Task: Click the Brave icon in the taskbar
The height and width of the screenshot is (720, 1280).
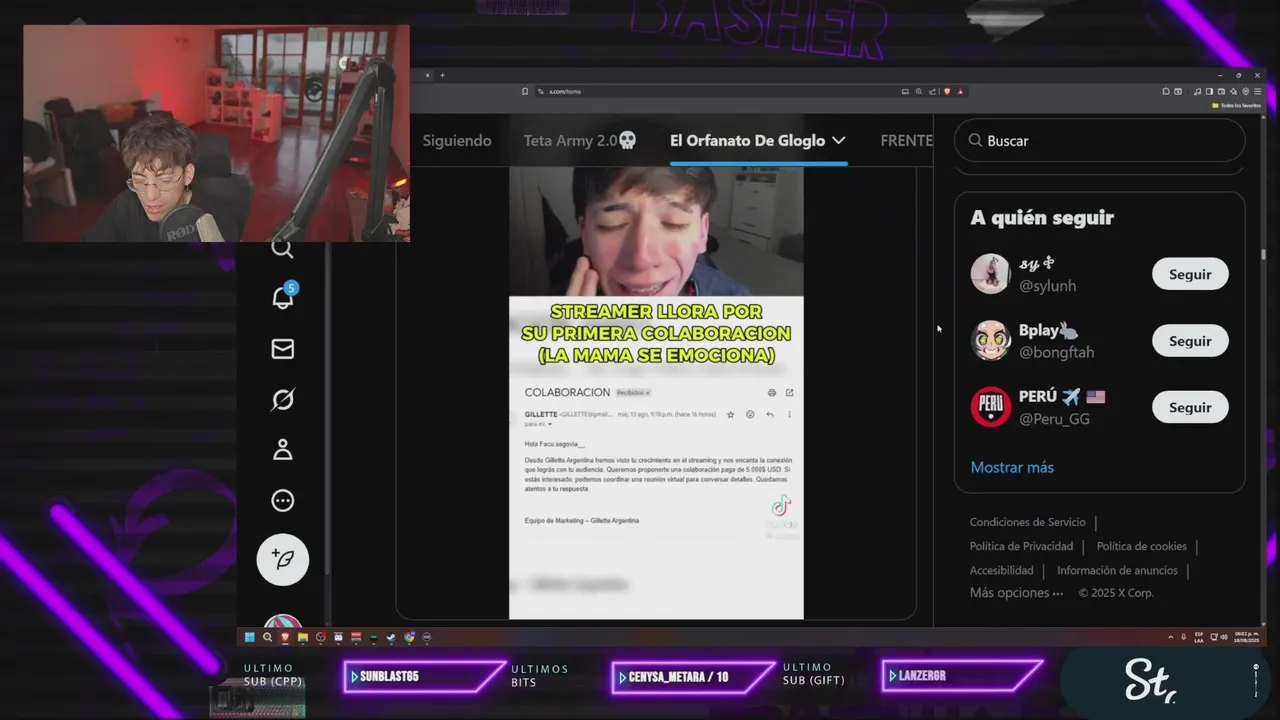Action: [285, 637]
